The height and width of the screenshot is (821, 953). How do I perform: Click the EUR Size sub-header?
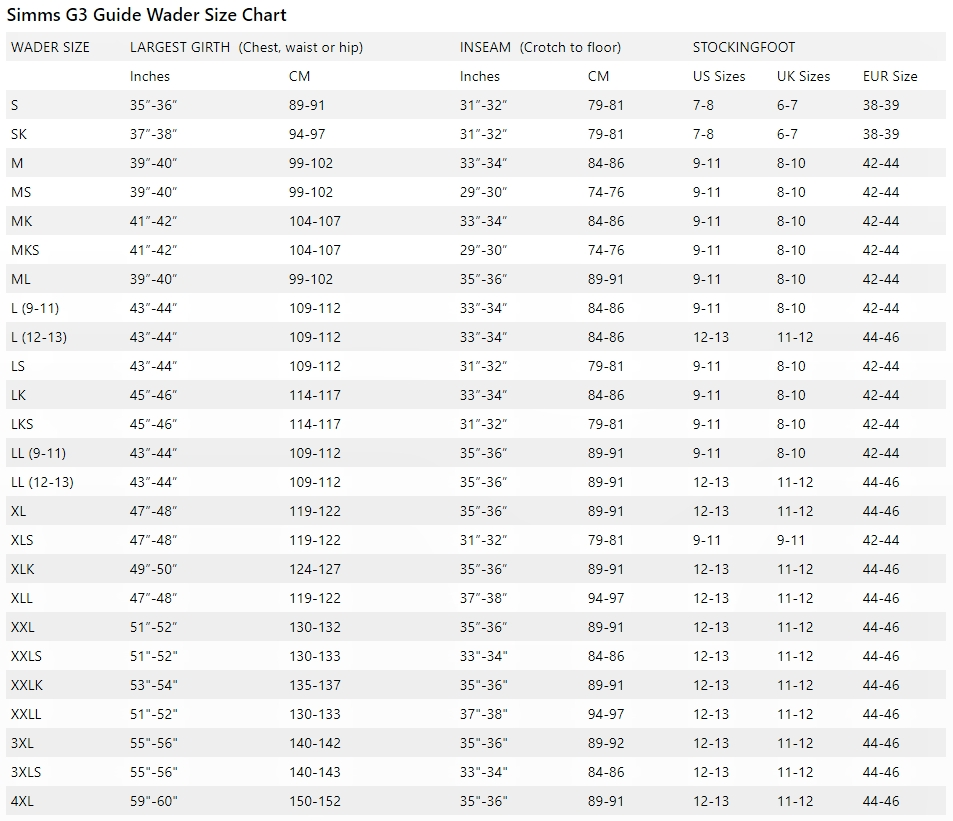pyautogui.click(x=890, y=77)
